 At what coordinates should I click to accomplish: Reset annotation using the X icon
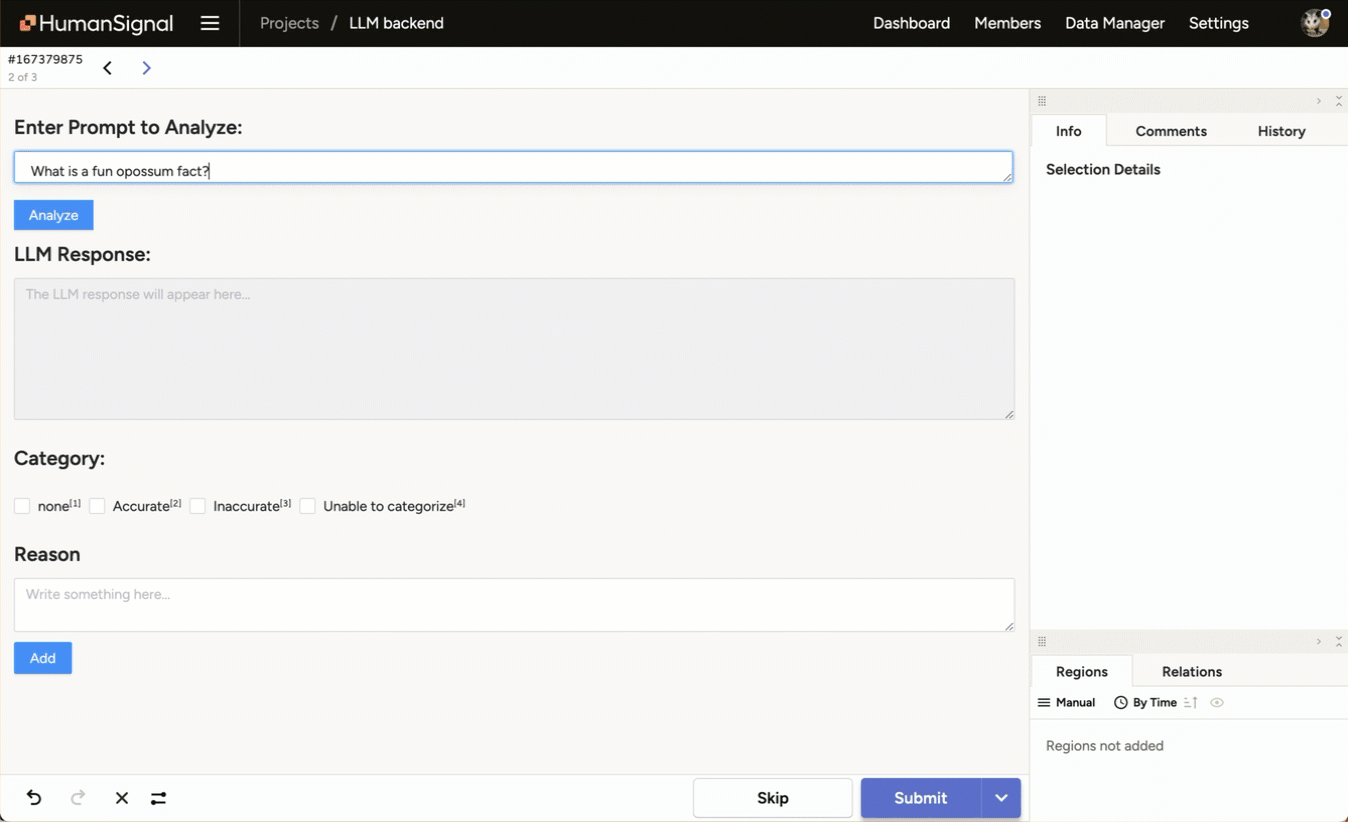click(121, 798)
